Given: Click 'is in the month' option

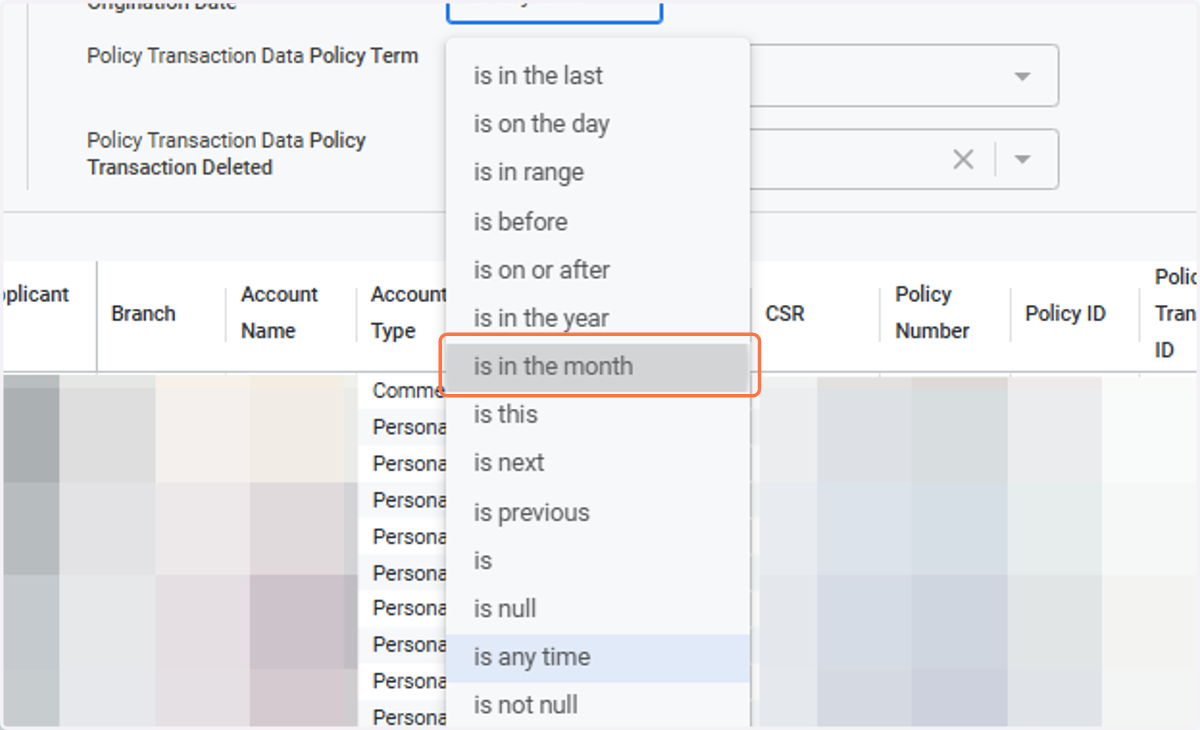Looking at the screenshot, I should pyautogui.click(x=597, y=366).
